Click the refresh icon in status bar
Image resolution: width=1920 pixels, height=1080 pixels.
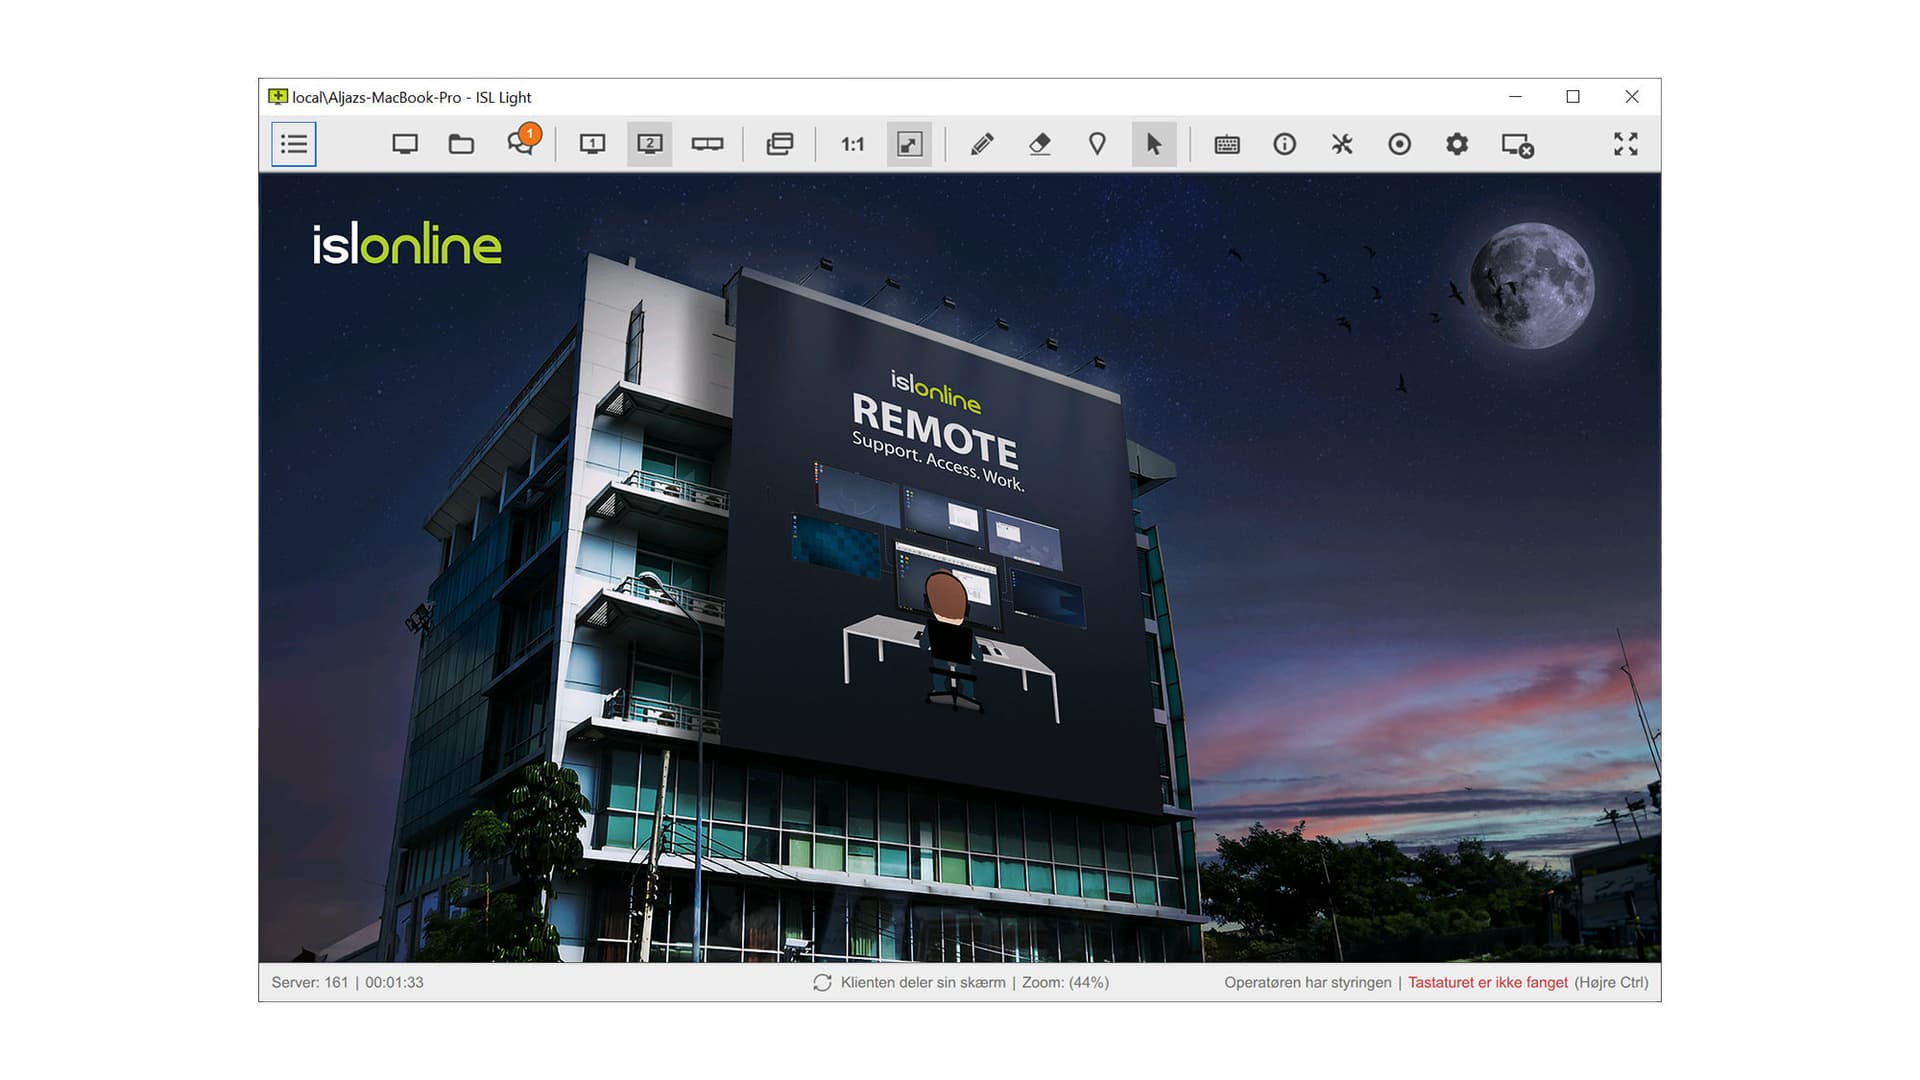[x=822, y=983]
